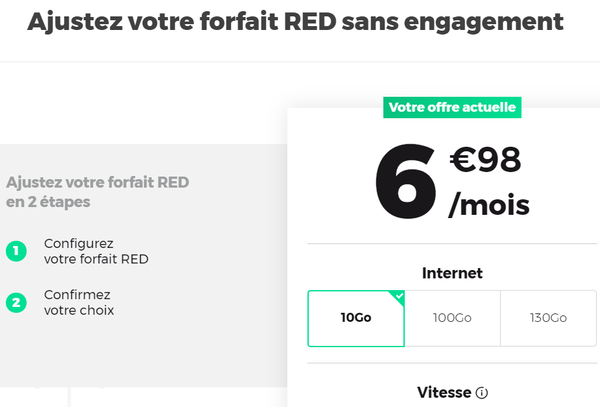The image size is (600, 407).
Task: Click "Confirmez votre choix" step text
Action: [x=78, y=303]
